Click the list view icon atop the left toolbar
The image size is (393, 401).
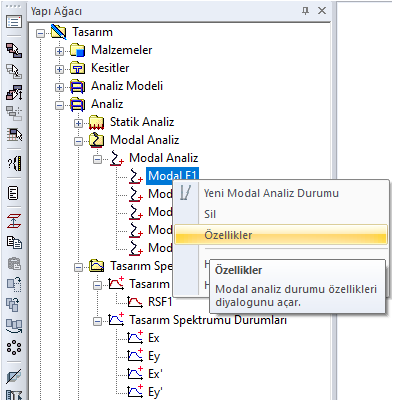14,22
